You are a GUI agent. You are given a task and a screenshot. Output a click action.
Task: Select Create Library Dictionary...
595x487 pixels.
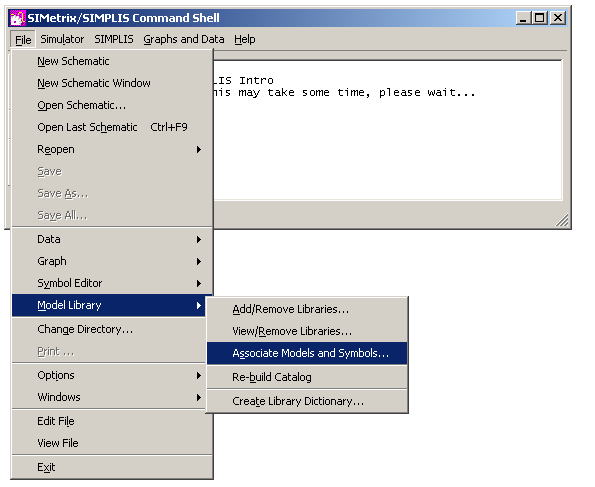point(307,401)
